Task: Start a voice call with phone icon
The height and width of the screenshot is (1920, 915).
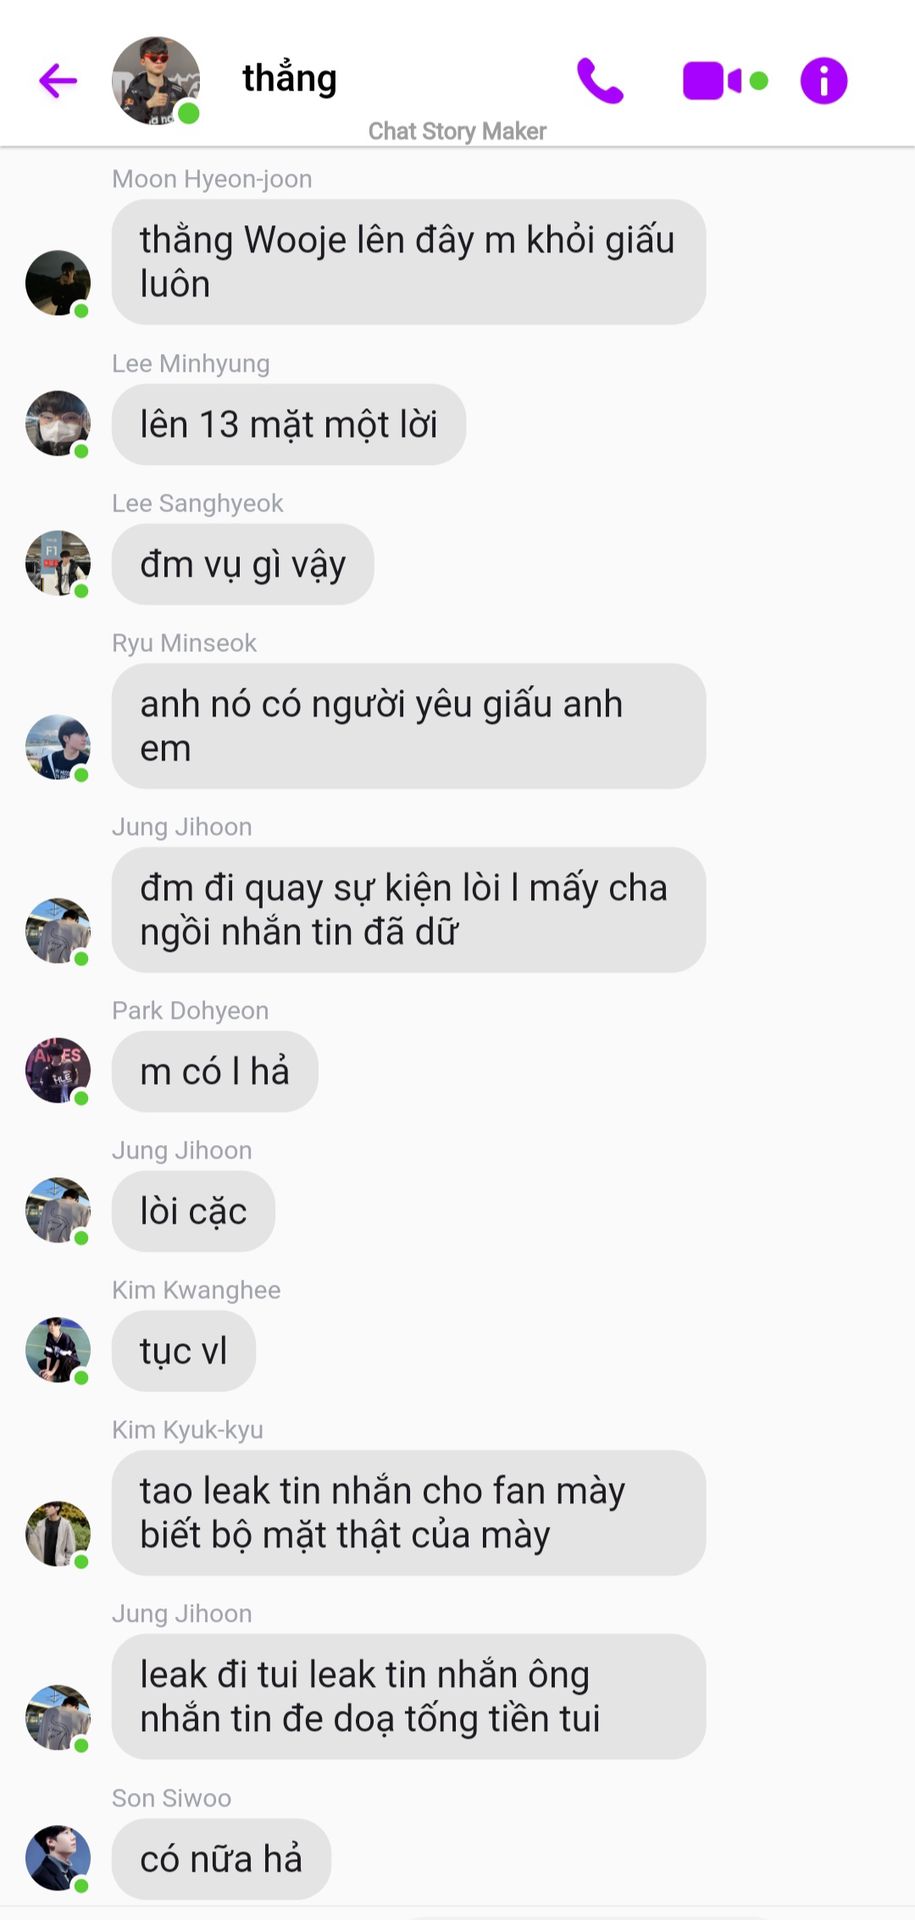Action: 600,81
